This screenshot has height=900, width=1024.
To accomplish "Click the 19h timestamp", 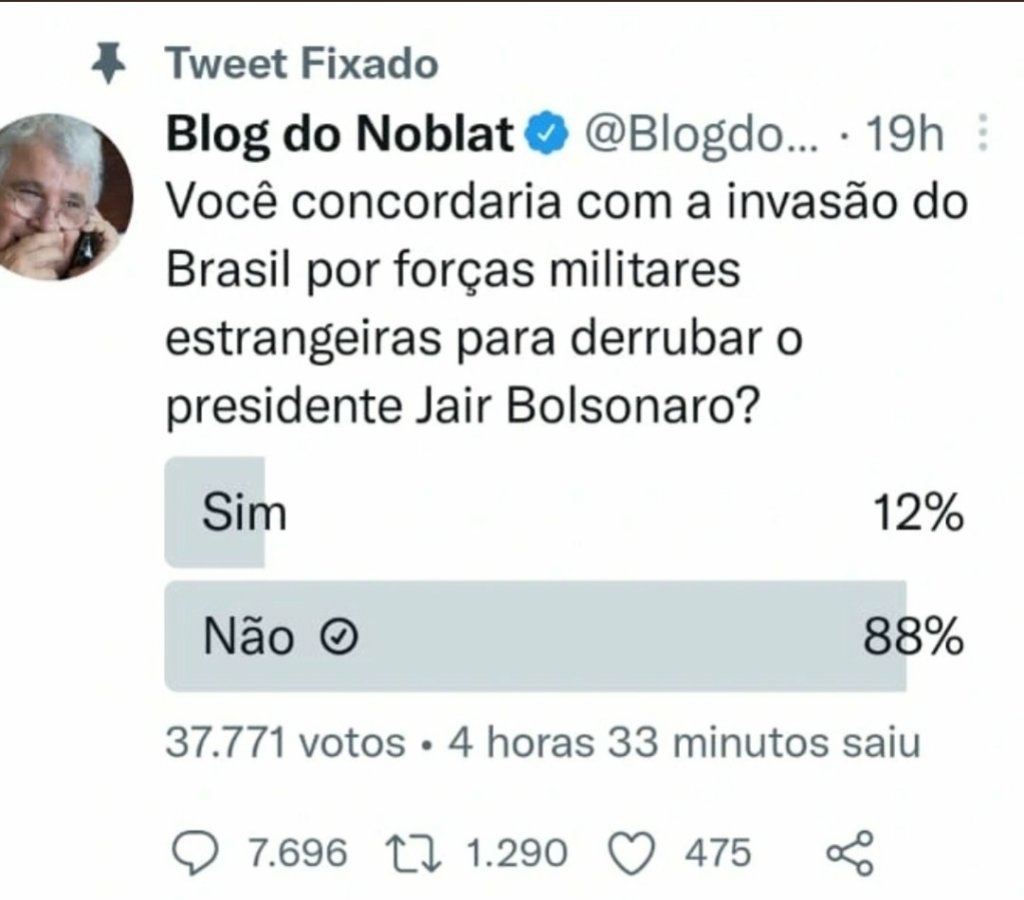I will coord(904,135).
